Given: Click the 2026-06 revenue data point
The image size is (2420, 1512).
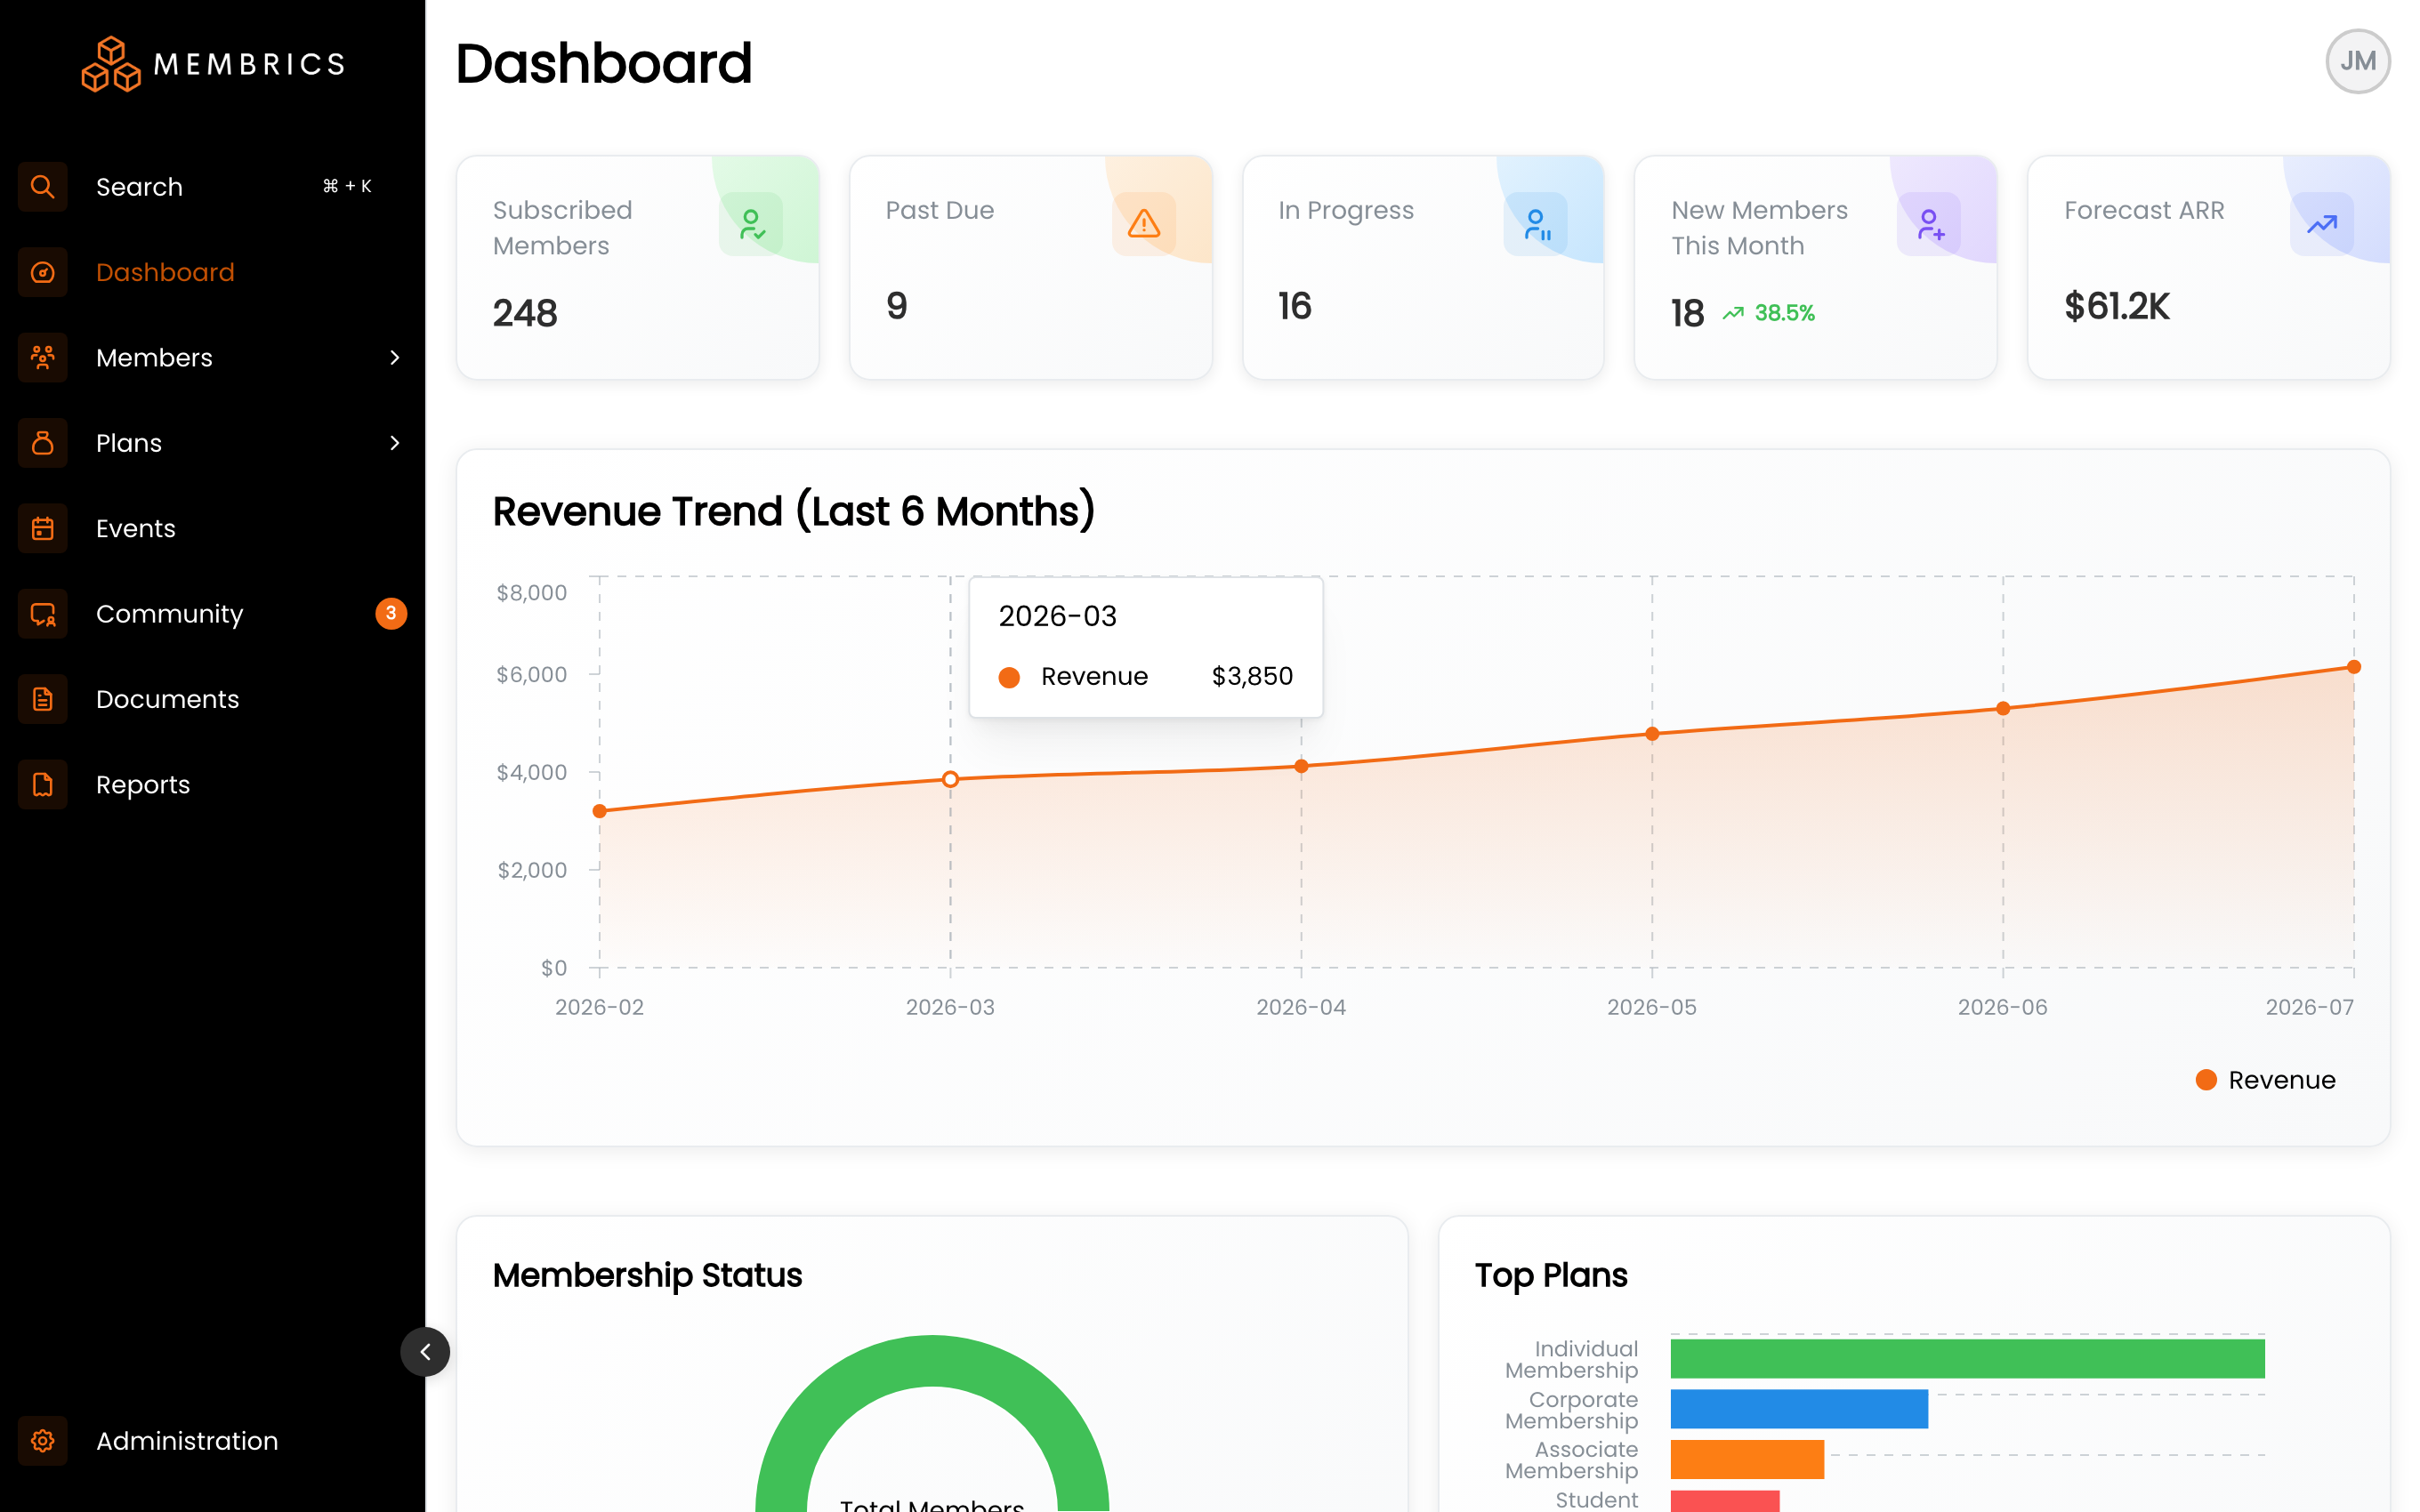Looking at the screenshot, I should tap(2002, 709).
